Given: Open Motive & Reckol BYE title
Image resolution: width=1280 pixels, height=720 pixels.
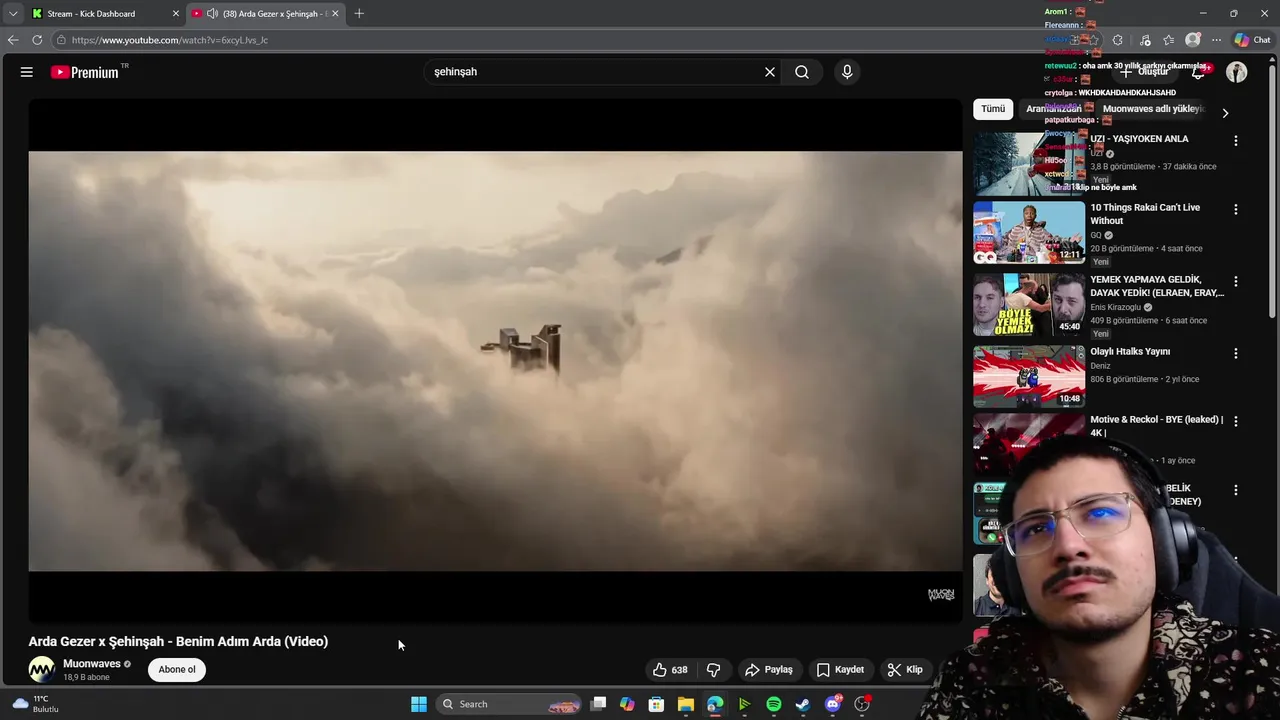Looking at the screenshot, I should [1157, 426].
